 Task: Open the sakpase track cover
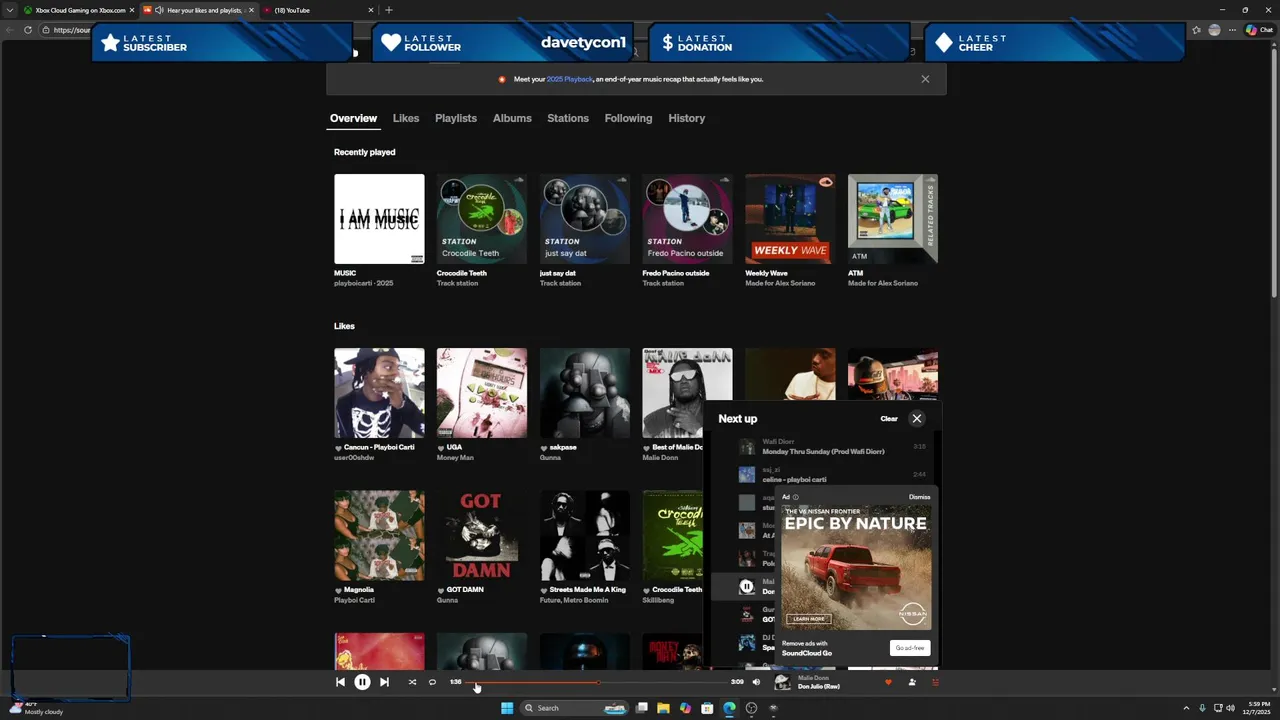[x=585, y=393]
